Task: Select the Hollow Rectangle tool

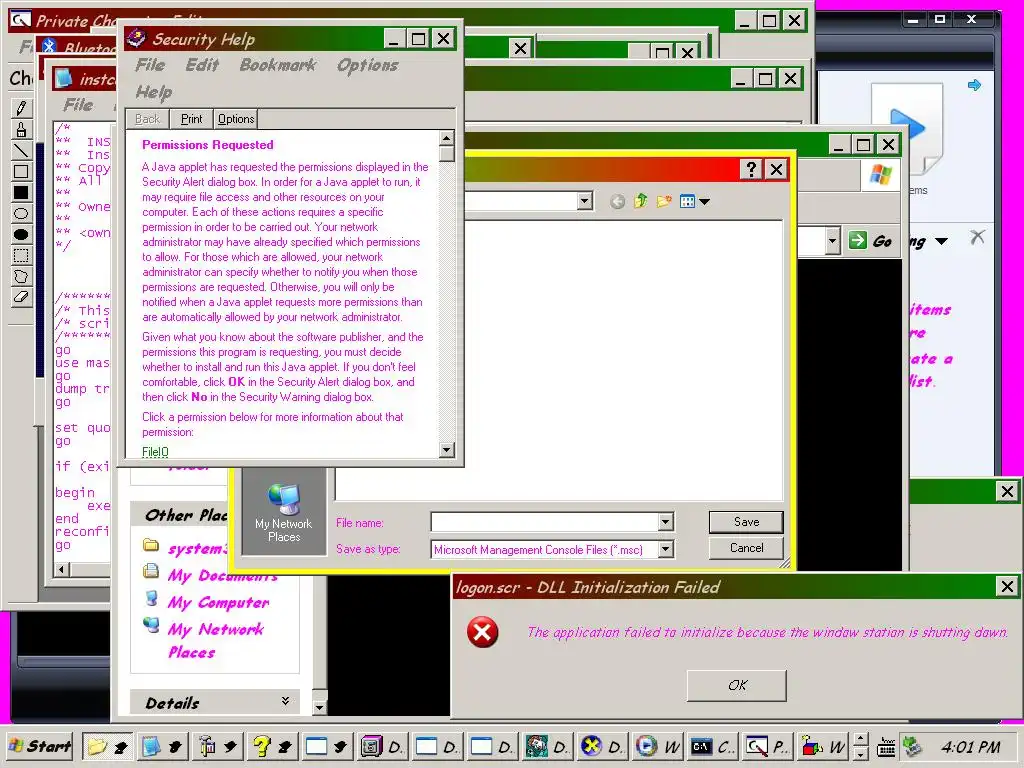Action: tap(21, 171)
